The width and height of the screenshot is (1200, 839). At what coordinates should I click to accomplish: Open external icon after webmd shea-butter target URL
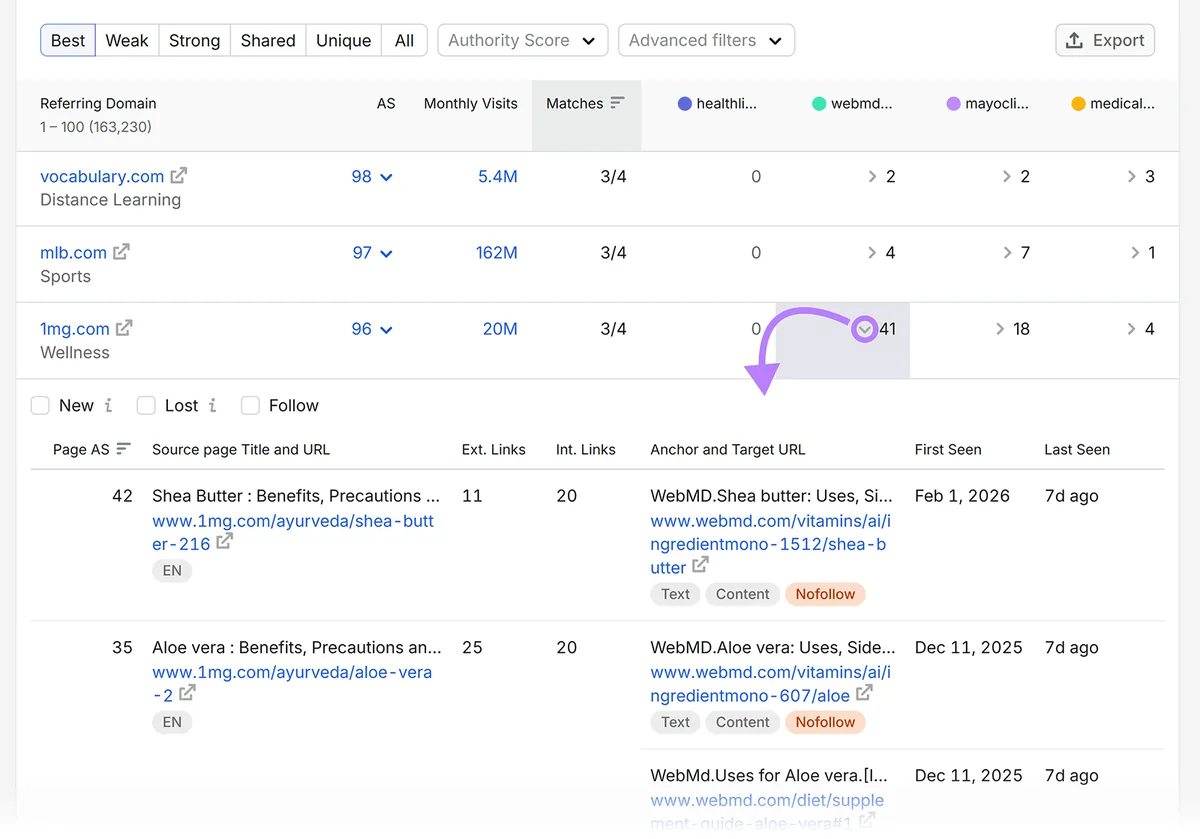pos(701,565)
